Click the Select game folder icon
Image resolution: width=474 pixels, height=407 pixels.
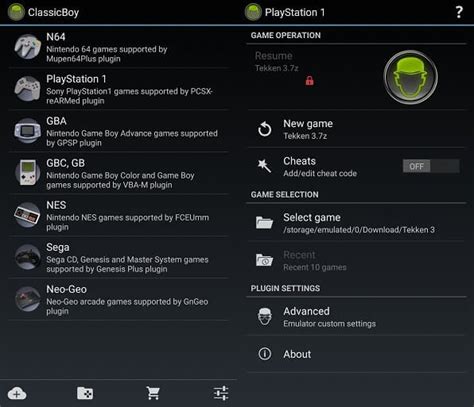pos(264,222)
